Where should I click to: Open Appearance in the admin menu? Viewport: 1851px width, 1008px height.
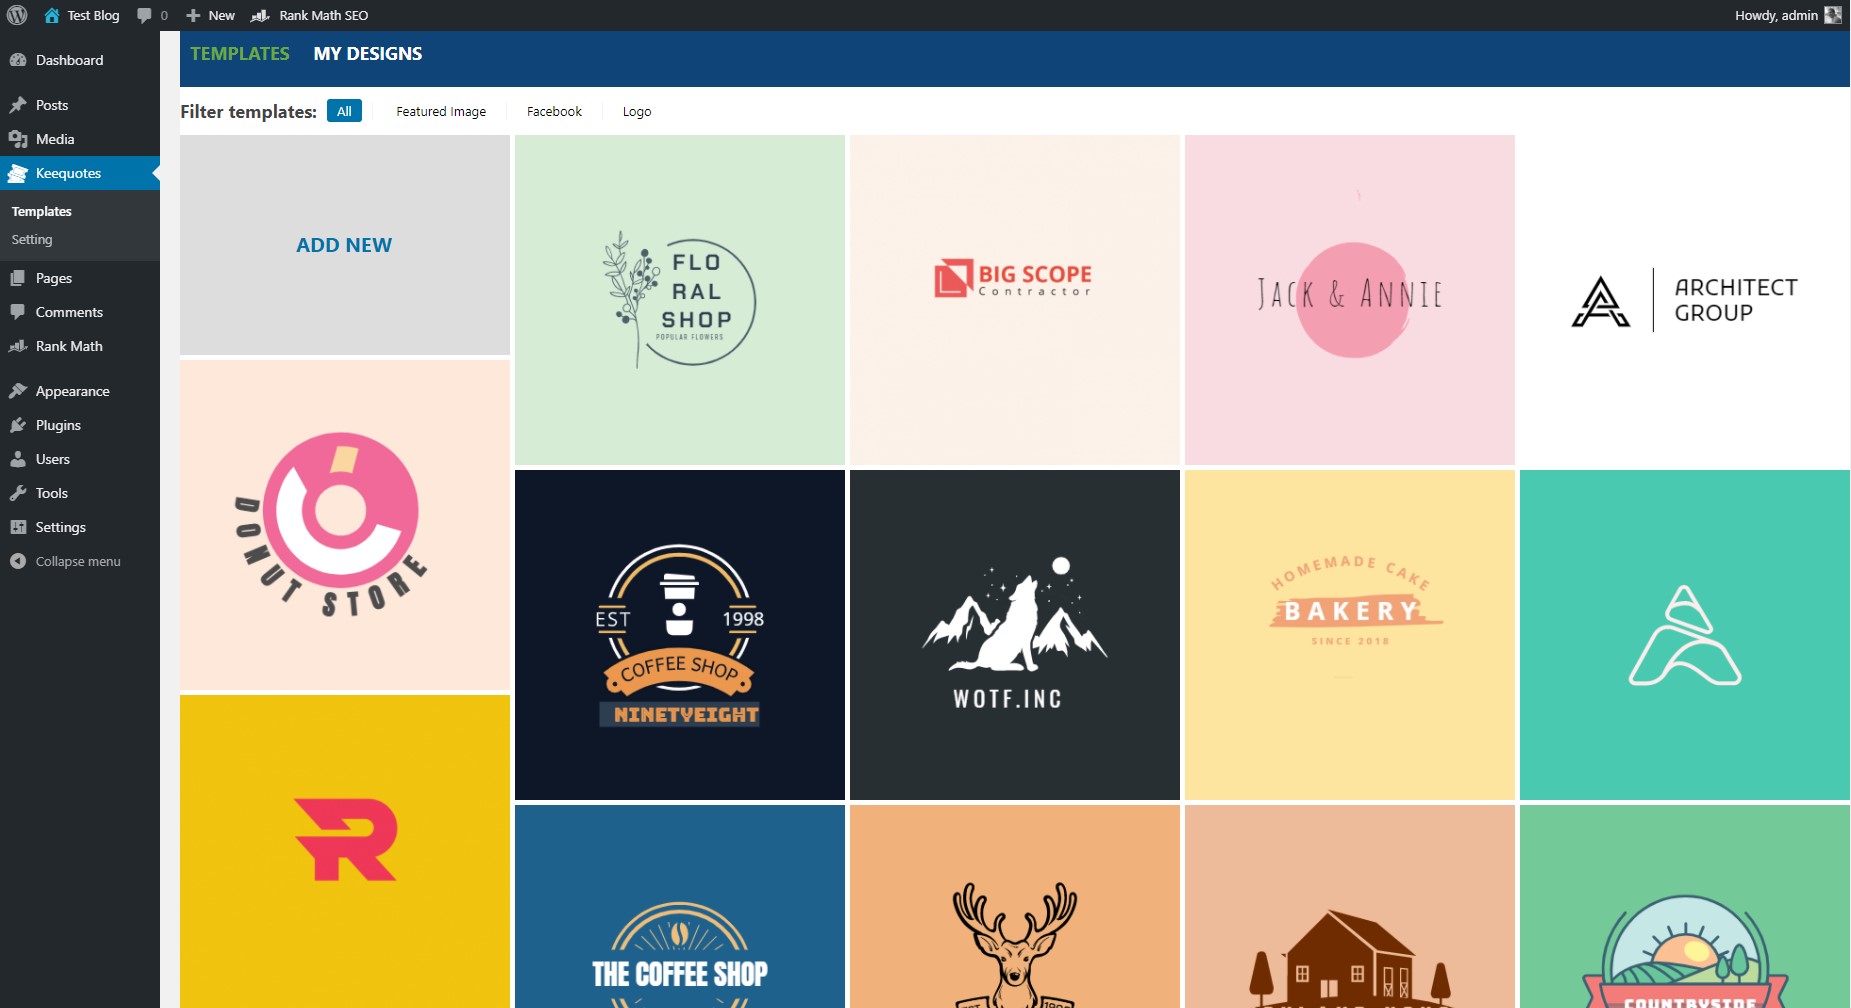click(80, 391)
